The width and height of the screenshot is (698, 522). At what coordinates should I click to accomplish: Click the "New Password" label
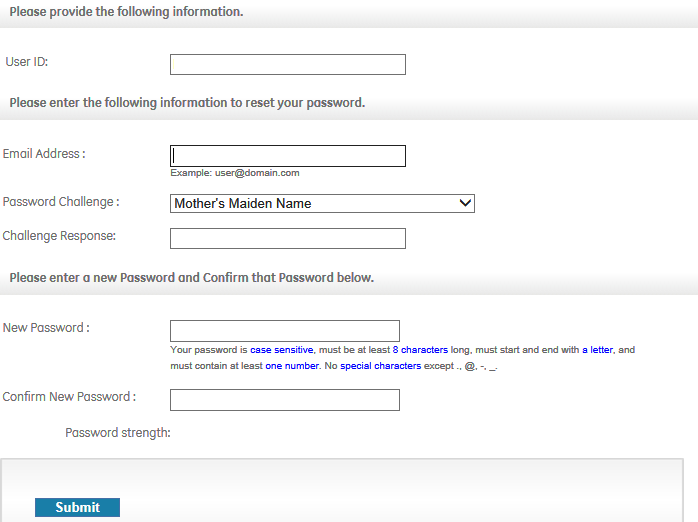point(43,328)
